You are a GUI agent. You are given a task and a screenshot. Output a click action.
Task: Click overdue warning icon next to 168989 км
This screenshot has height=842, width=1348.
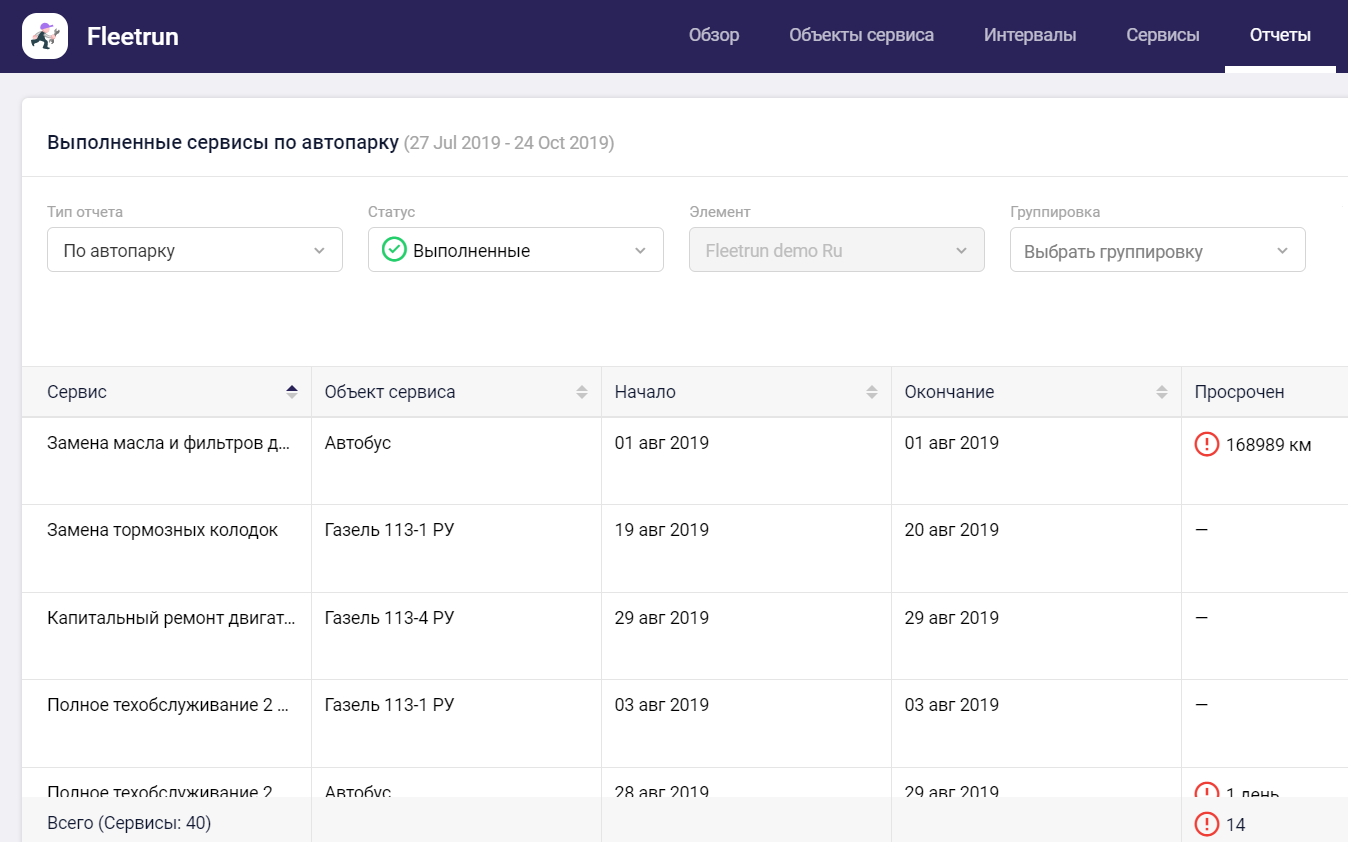(1207, 444)
